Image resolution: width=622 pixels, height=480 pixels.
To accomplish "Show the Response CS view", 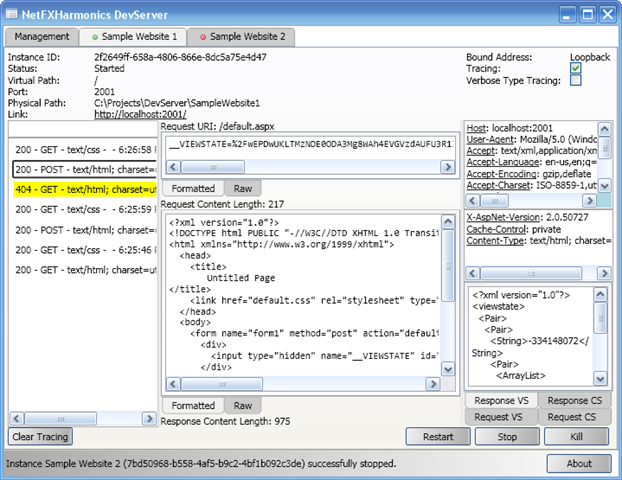I will click(x=575, y=401).
